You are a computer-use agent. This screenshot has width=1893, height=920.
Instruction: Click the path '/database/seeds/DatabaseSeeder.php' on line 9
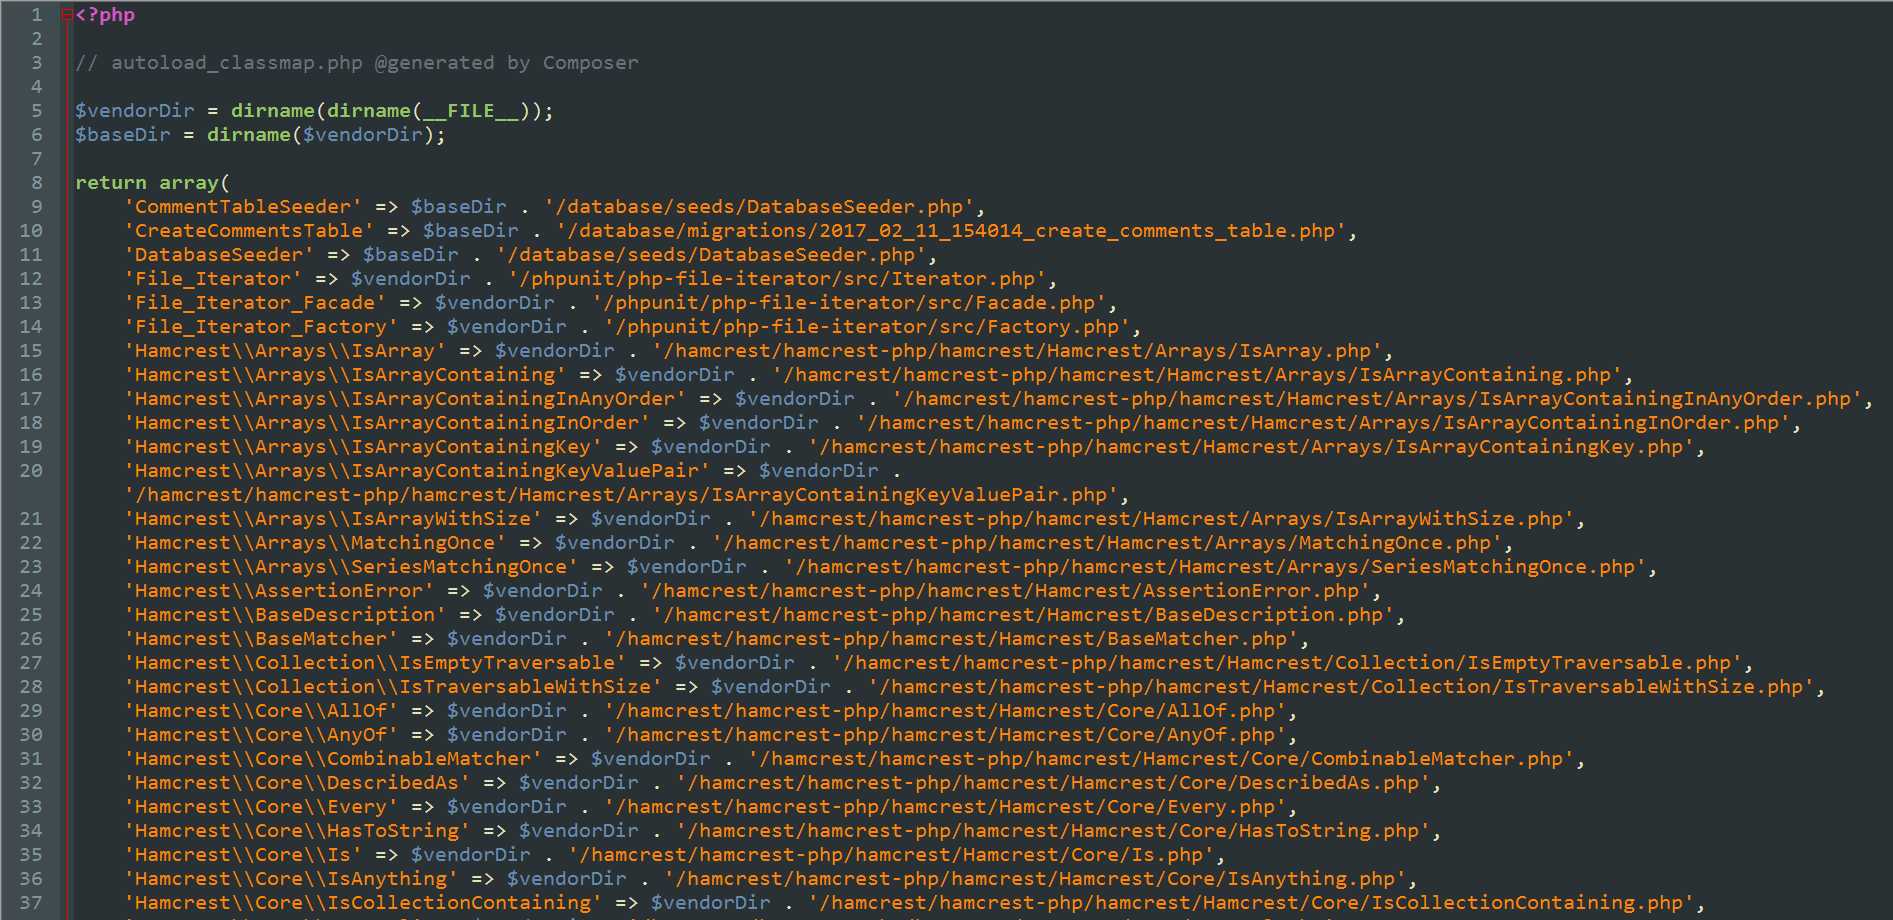click(x=759, y=207)
